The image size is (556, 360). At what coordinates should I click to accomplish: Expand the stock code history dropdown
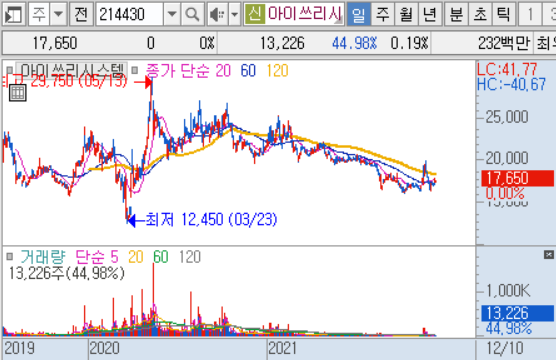[x=172, y=15]
